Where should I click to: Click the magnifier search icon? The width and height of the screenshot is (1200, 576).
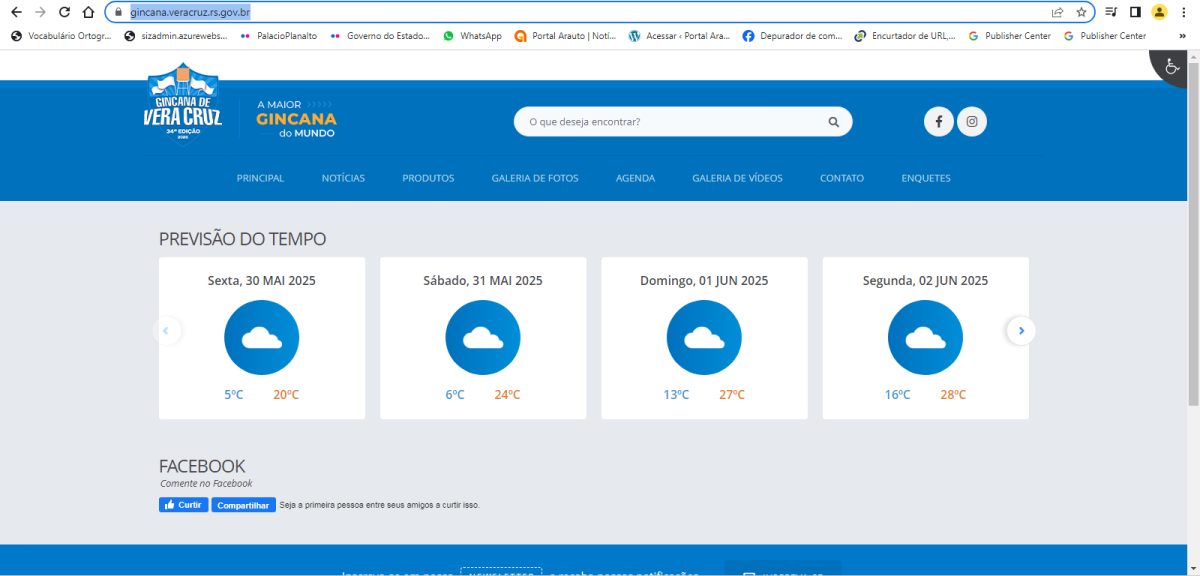coord(834,122)
